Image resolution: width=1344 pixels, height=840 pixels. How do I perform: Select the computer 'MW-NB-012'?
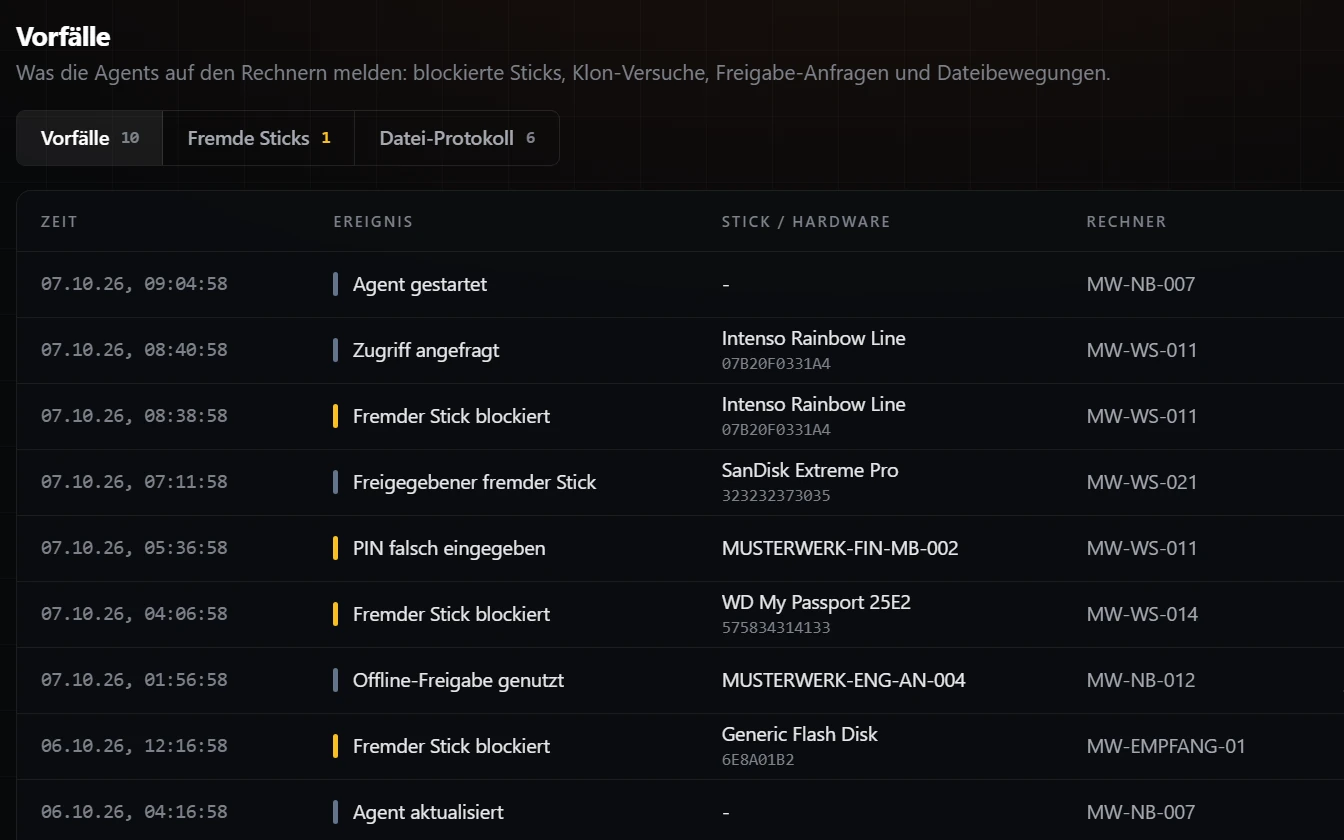[x=1141, y=680]
